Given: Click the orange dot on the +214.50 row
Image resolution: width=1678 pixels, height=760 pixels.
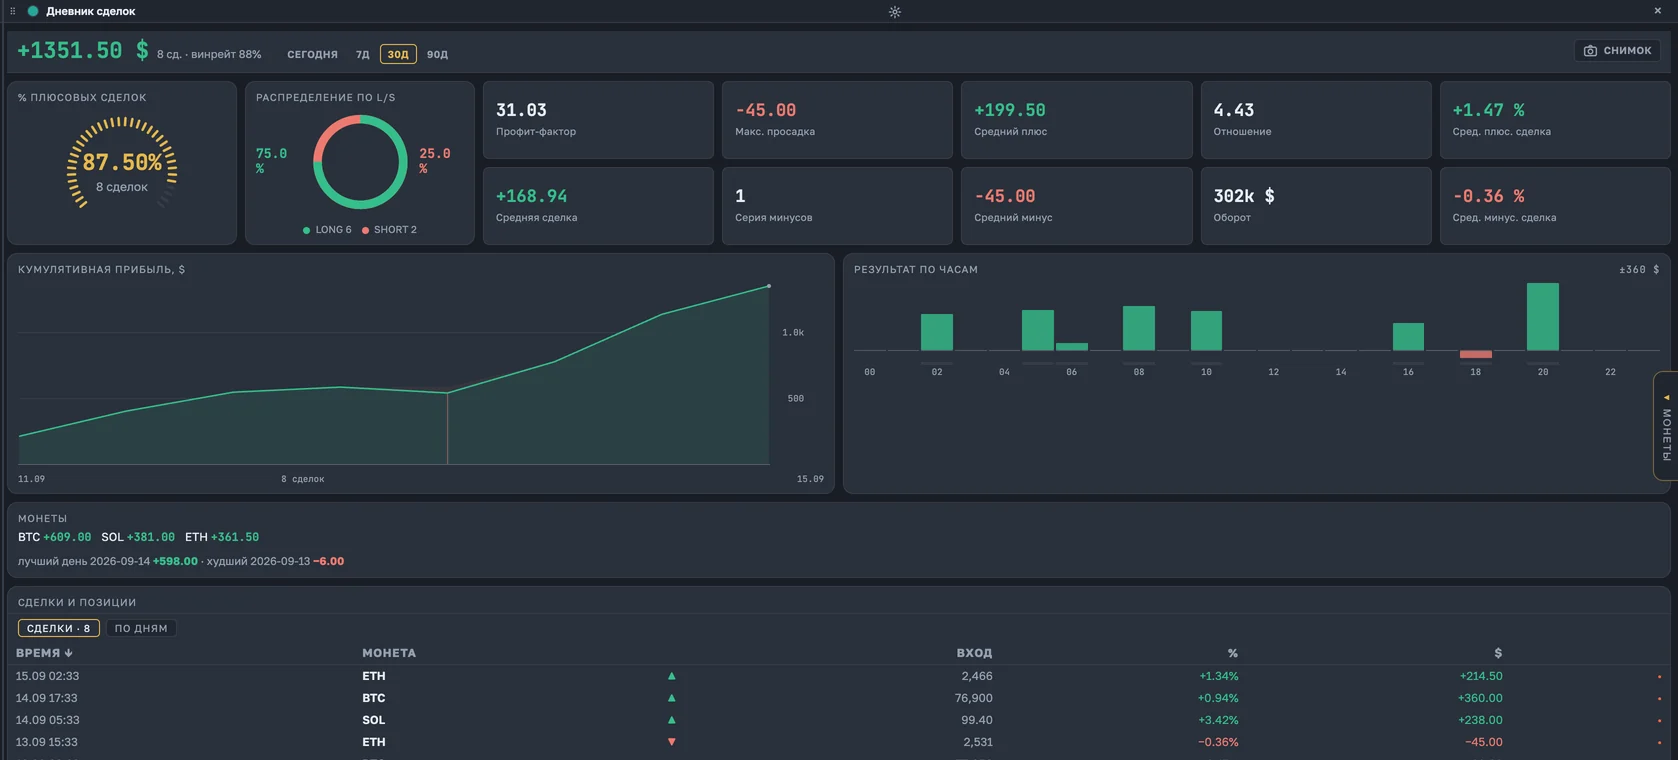Looking at the screenshot, I should [x=1659, y=677].
